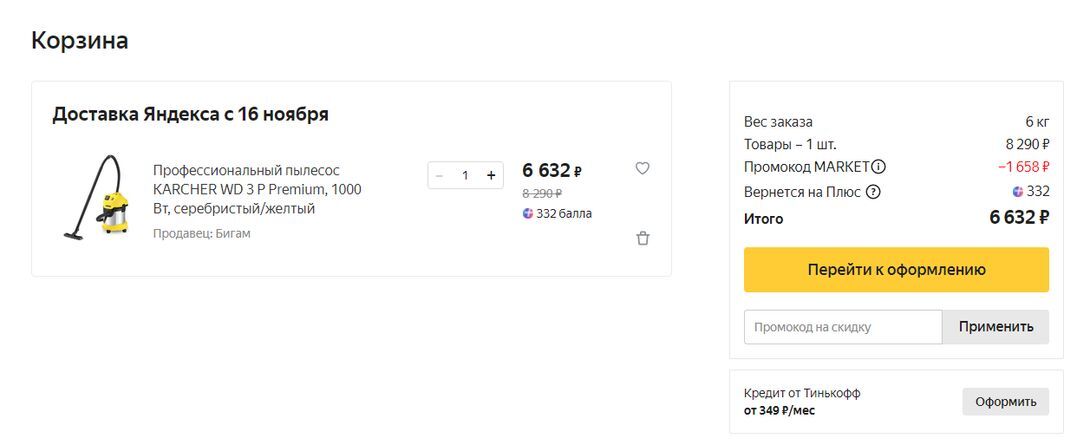Viewport: 1090px width, 445px height.
Task: Click seller name Продавец: Бигам
Action: point(202,234)
